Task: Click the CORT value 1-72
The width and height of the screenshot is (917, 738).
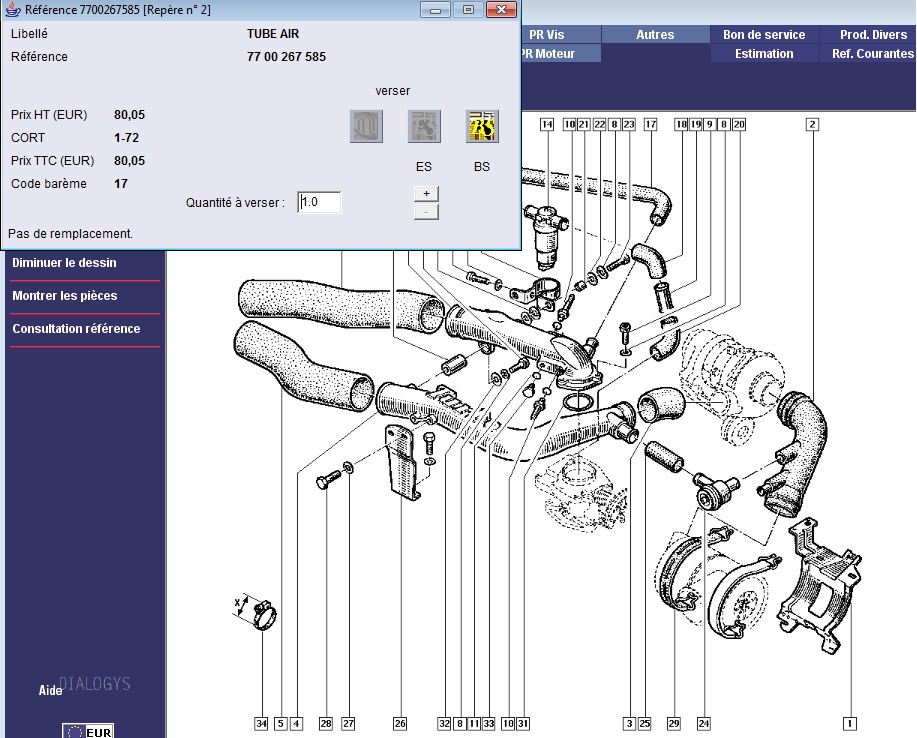Action: 126,137
